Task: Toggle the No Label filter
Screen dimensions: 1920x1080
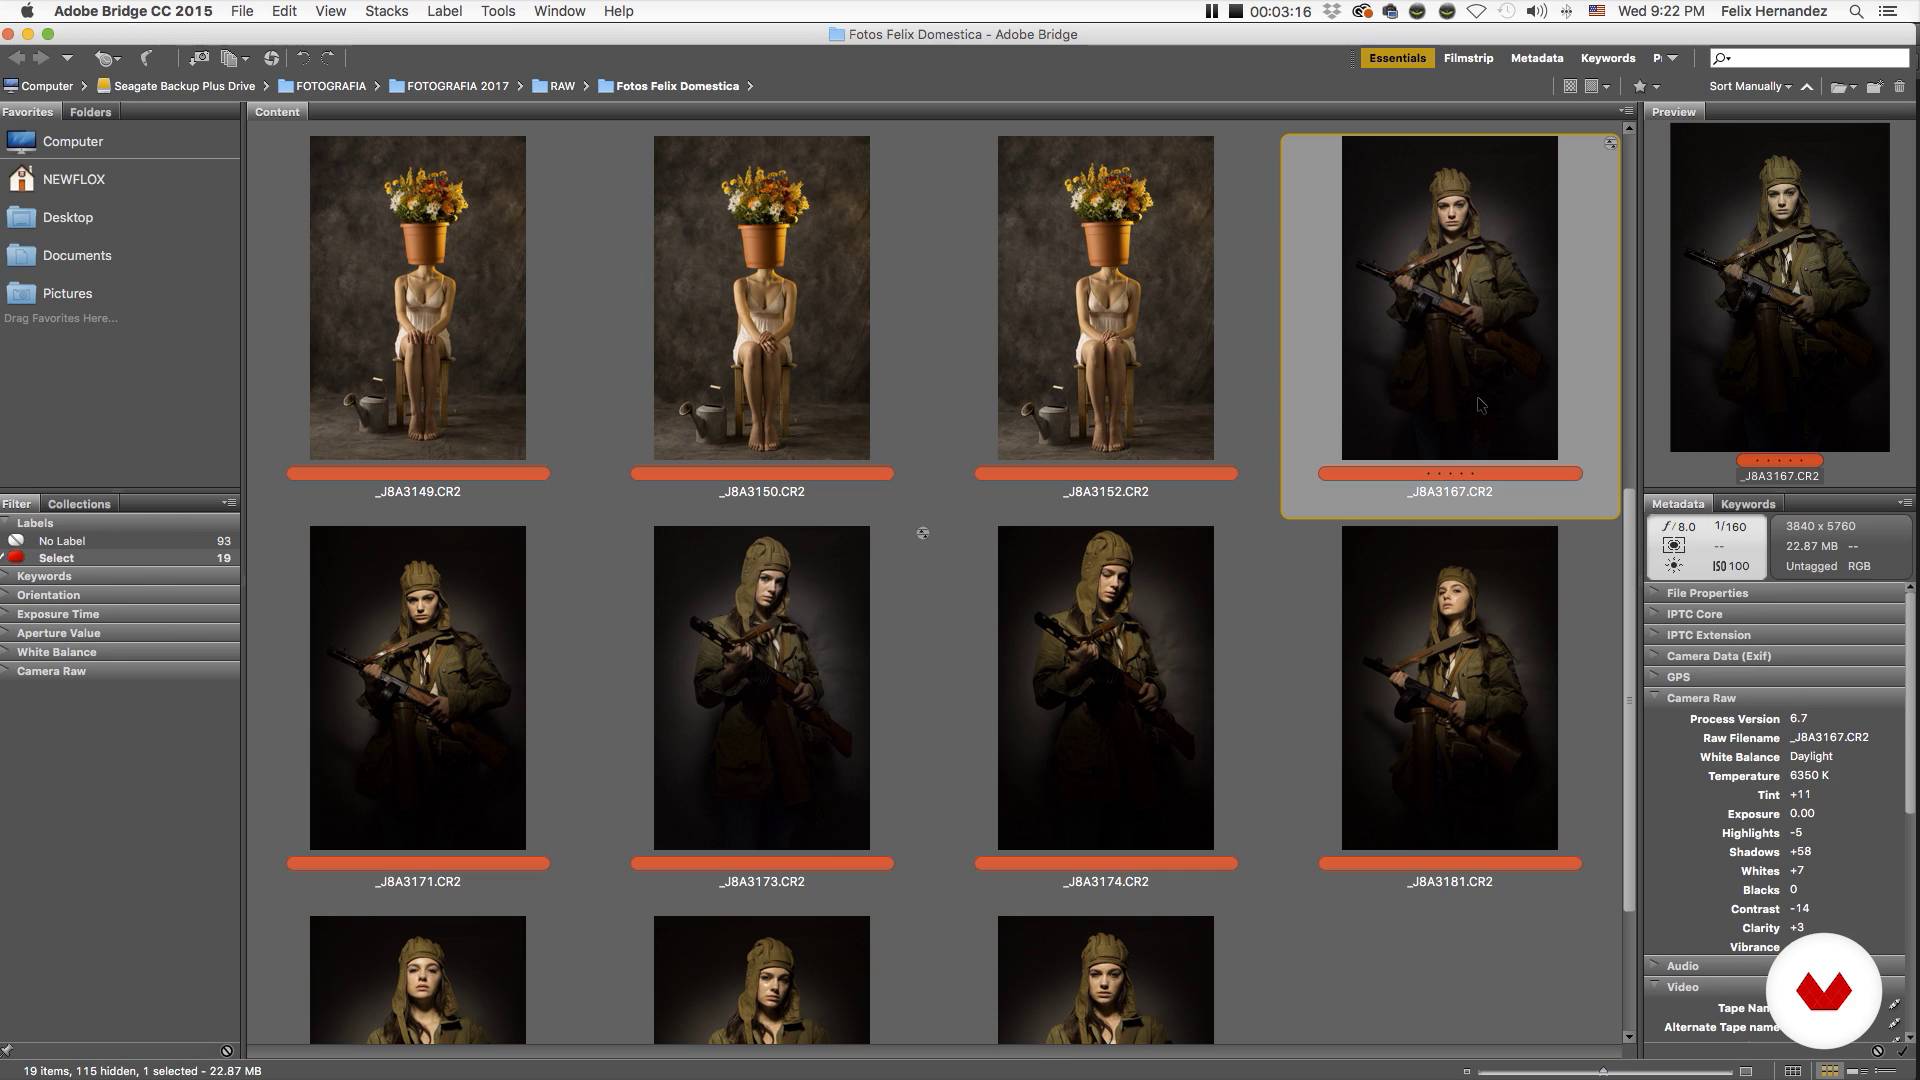Action: (x=120, y=541)
